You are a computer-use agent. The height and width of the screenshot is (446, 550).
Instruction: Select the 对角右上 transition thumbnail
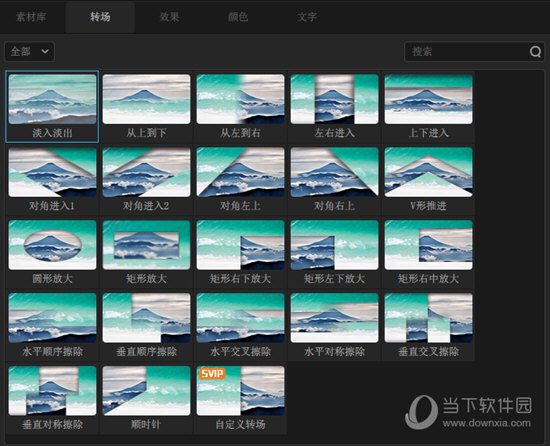coord(334,172)
